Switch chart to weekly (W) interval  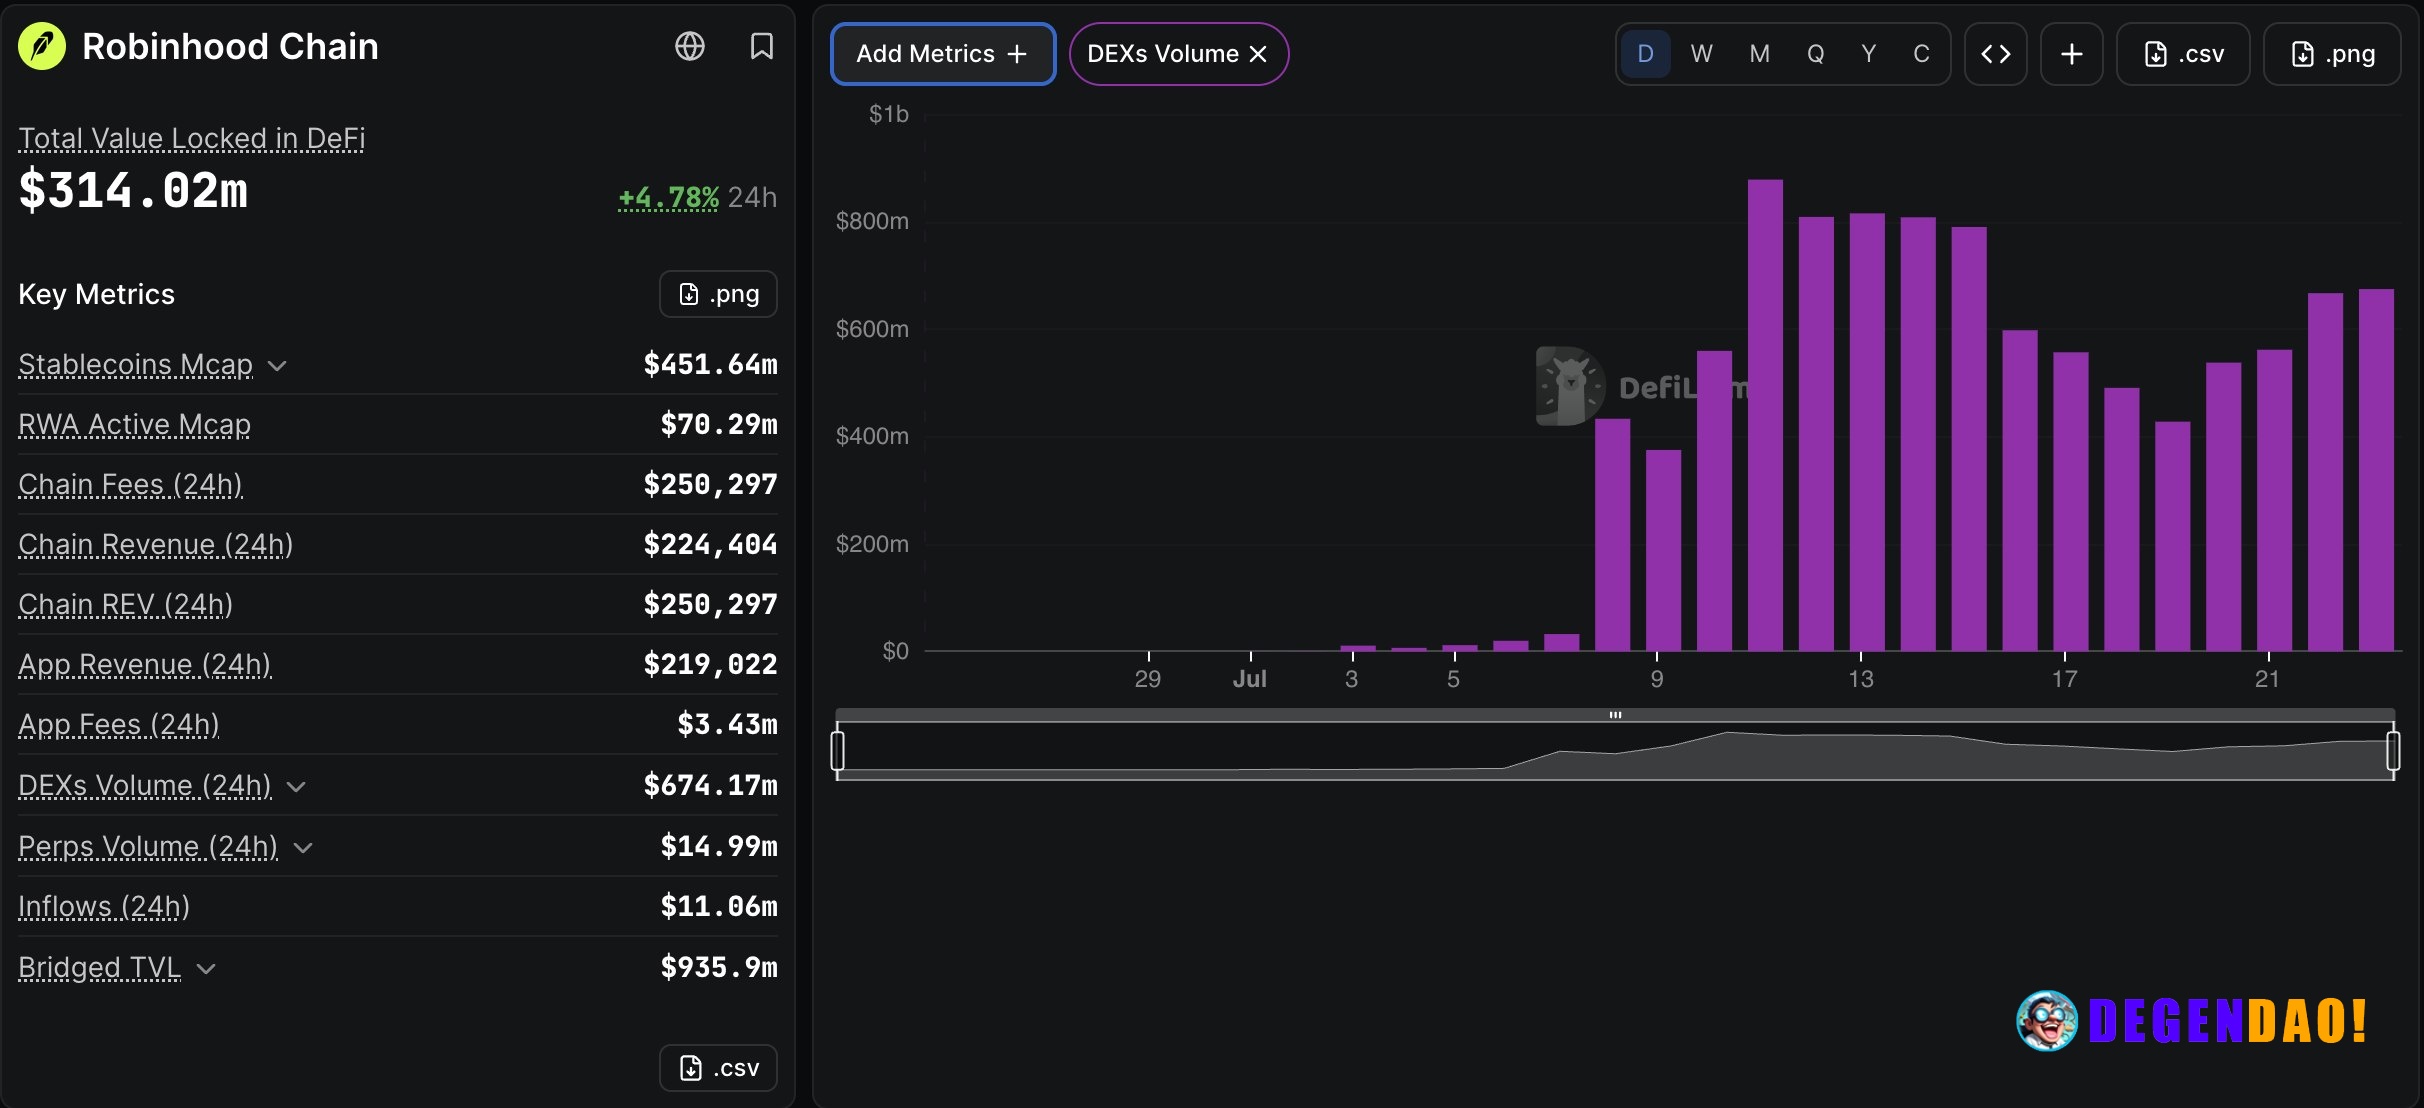point(1701,54)
